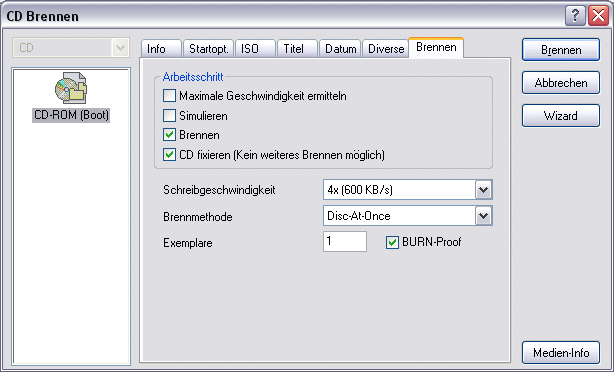614x372 pixels.
Task: Switch to the ISO tab
Action: pos(255,49)
